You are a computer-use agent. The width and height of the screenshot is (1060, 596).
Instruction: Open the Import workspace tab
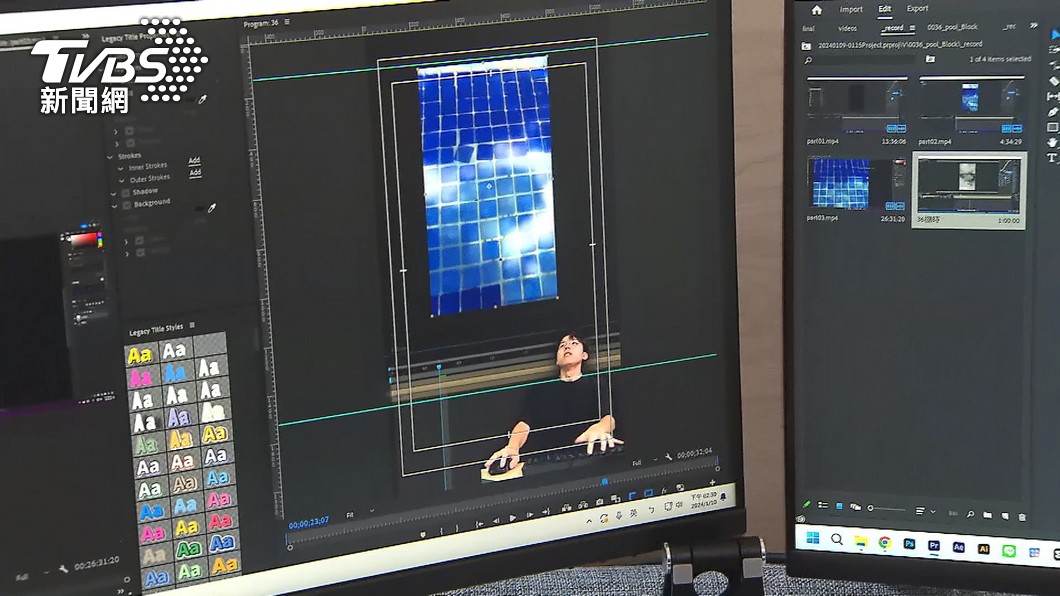[x=851, y=9]
